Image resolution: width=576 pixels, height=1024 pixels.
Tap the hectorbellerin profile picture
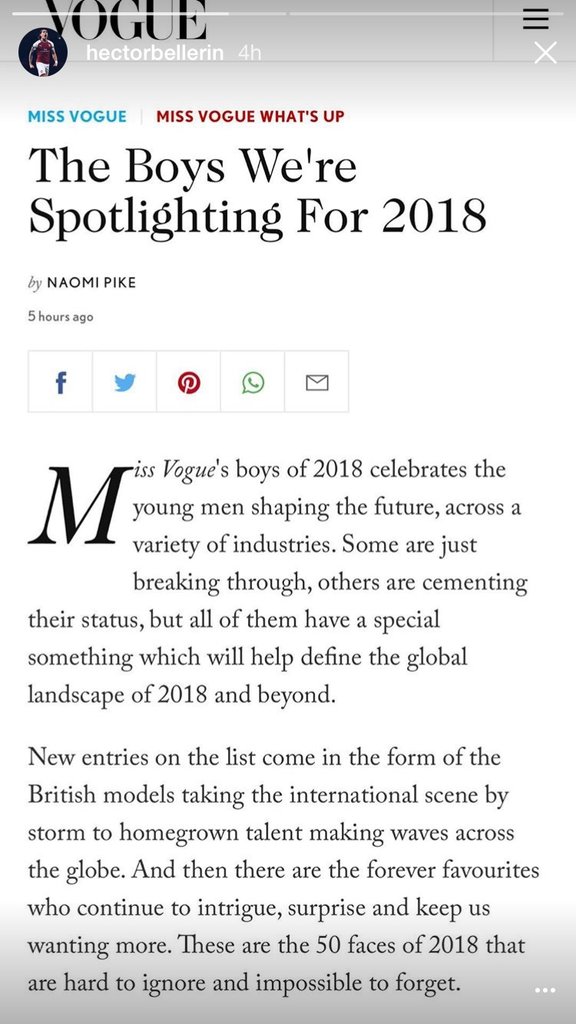42,52
